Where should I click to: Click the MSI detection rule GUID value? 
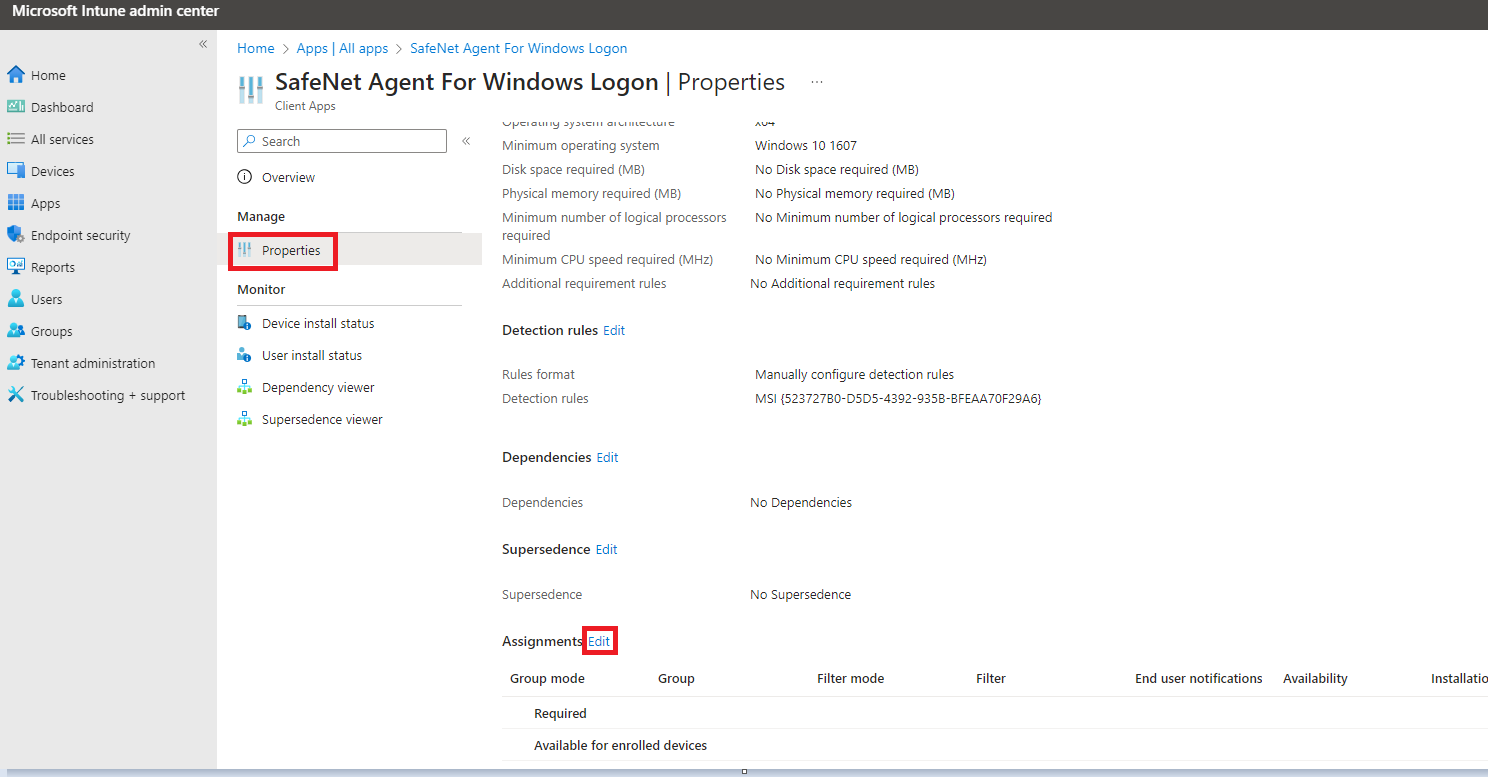point(898,398)
